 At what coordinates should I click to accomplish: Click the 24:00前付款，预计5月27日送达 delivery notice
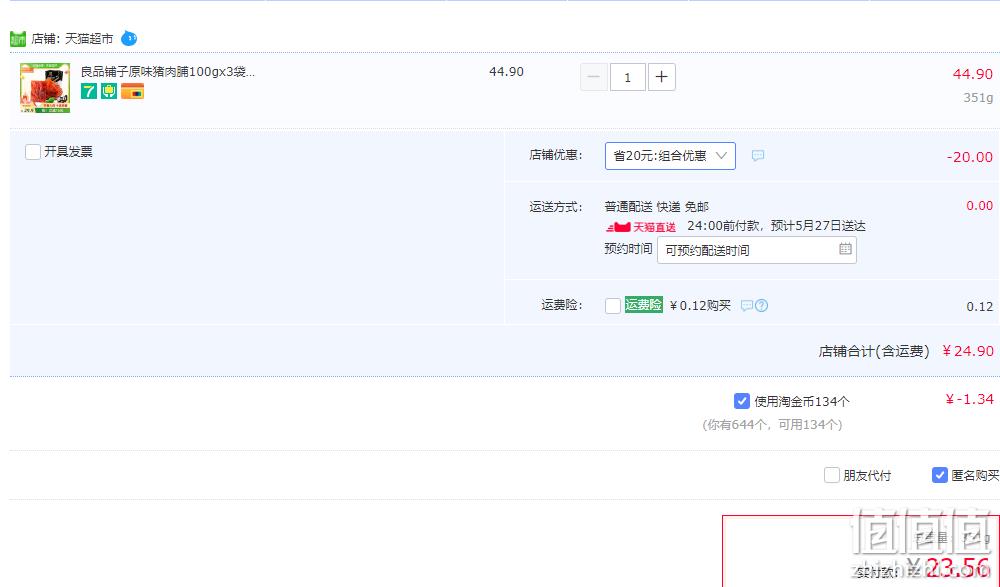776,226
